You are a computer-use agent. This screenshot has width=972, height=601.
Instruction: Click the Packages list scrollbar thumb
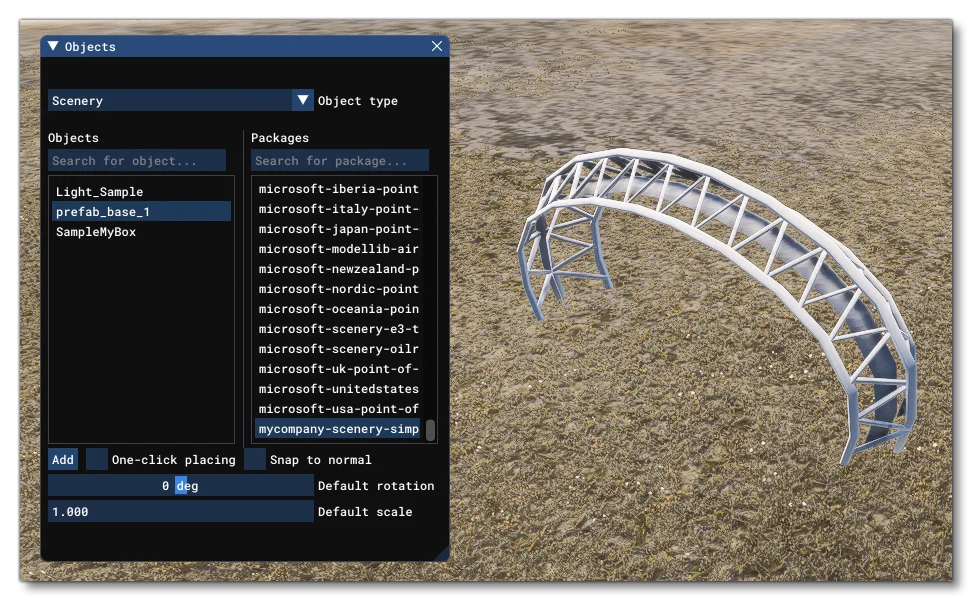click(430, 429)
